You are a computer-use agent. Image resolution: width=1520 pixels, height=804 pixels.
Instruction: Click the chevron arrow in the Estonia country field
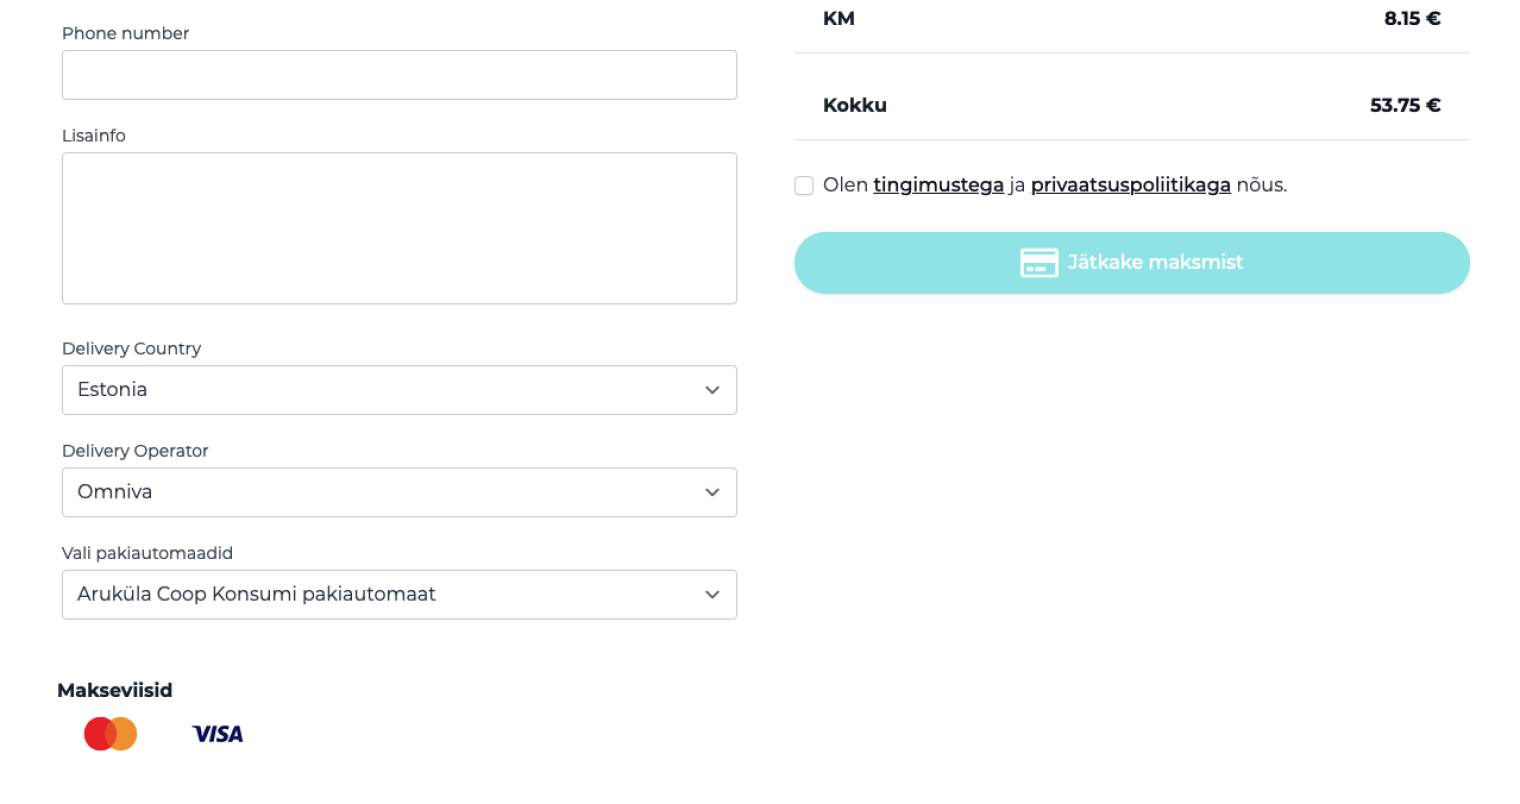pyautogui.click(x=712, y=390)
